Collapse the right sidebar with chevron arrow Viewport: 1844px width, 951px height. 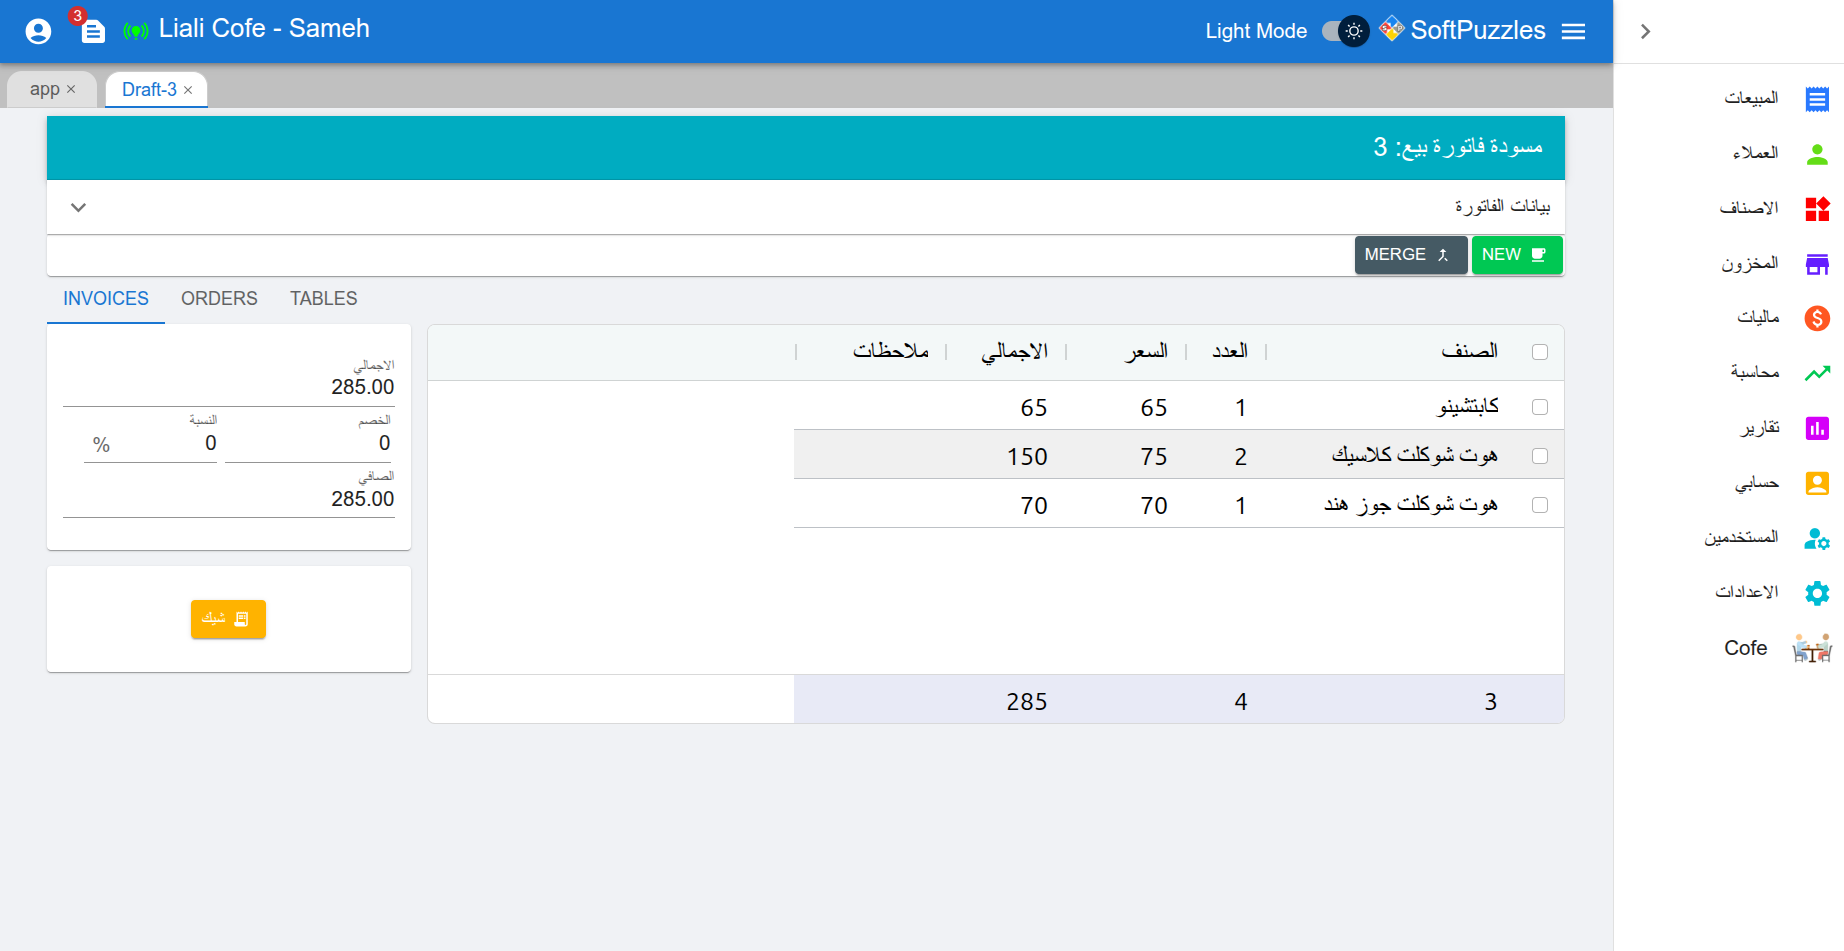1645,31
